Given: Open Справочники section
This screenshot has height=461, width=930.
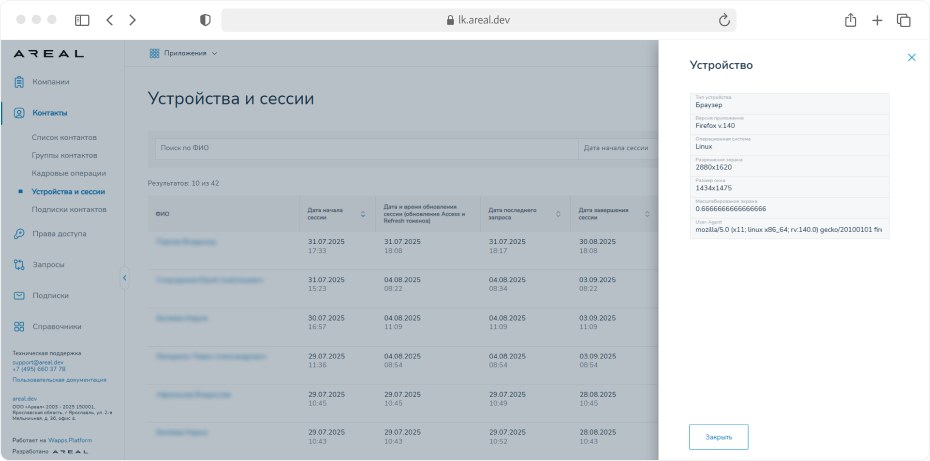Looking at the screenshot, I should [x=57, y=326].
